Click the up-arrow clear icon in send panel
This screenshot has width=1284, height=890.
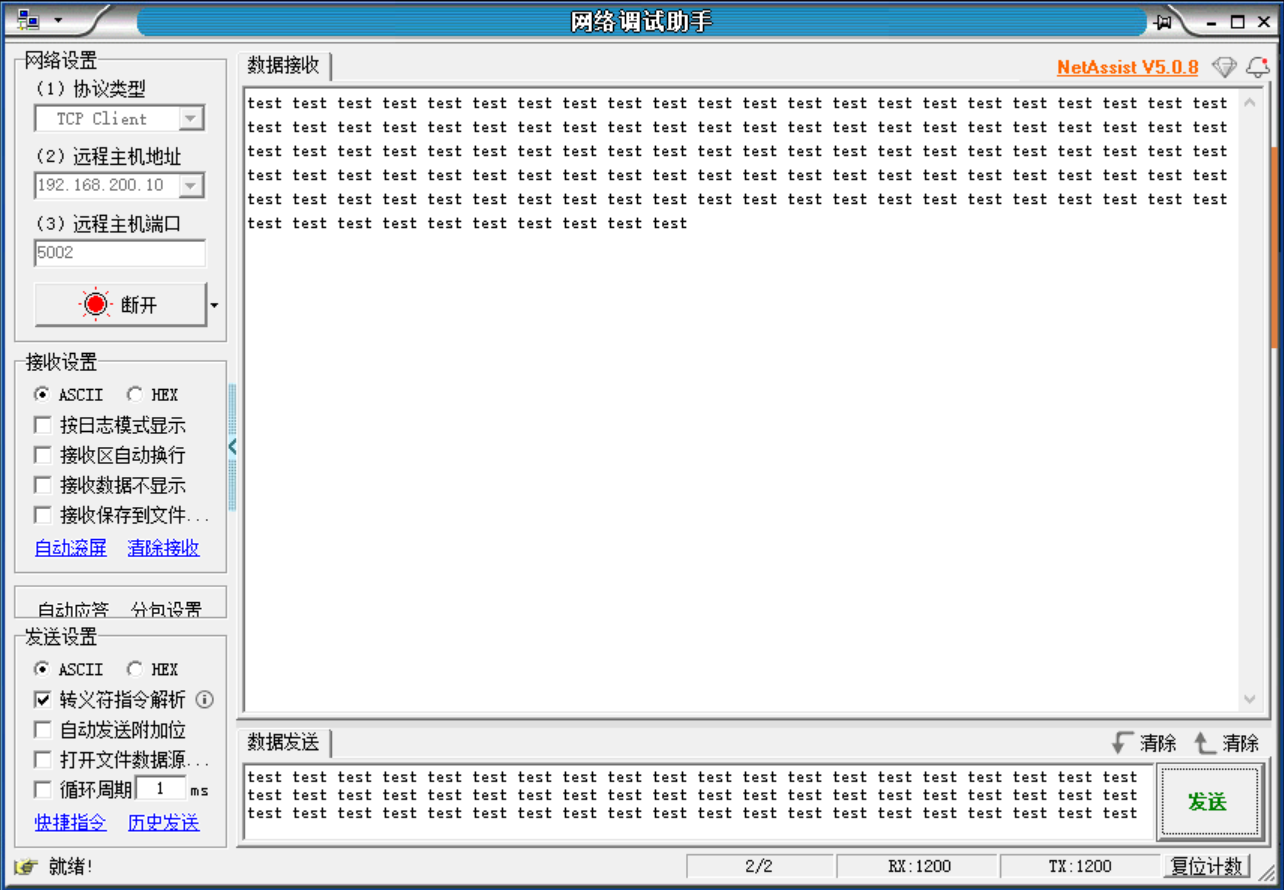1204,743
